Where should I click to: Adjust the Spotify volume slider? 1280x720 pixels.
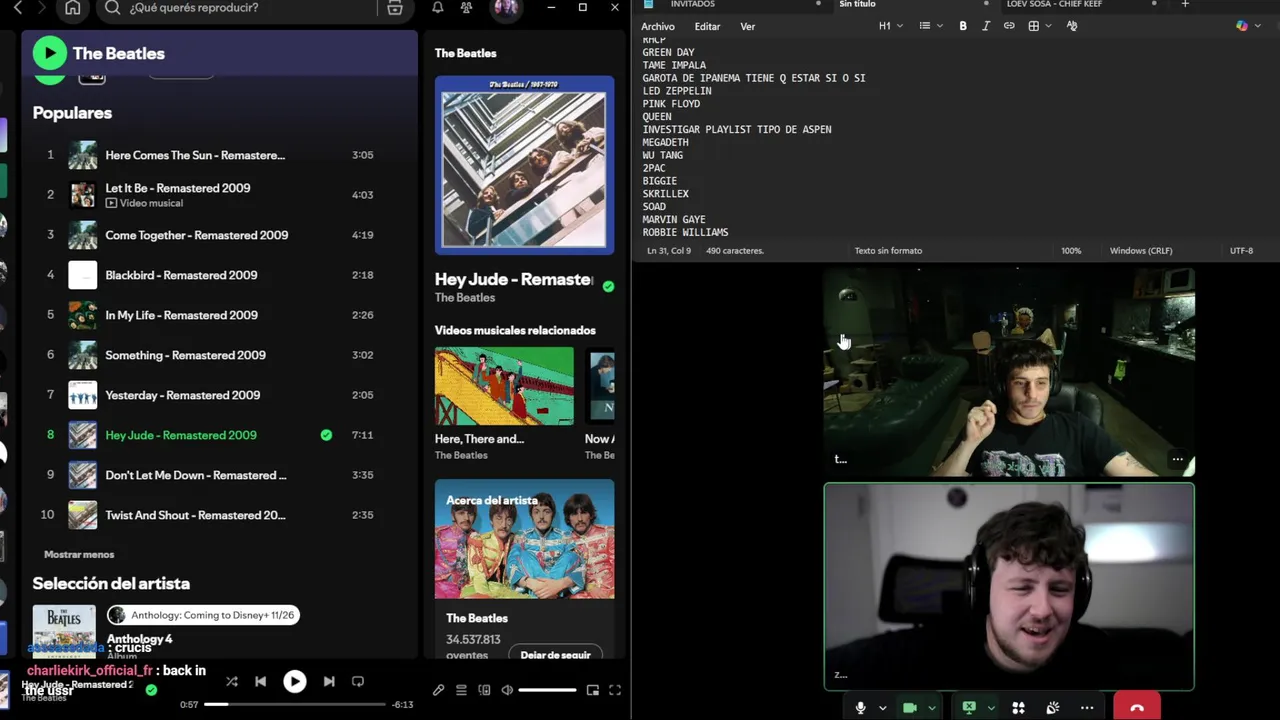point(547,690)
